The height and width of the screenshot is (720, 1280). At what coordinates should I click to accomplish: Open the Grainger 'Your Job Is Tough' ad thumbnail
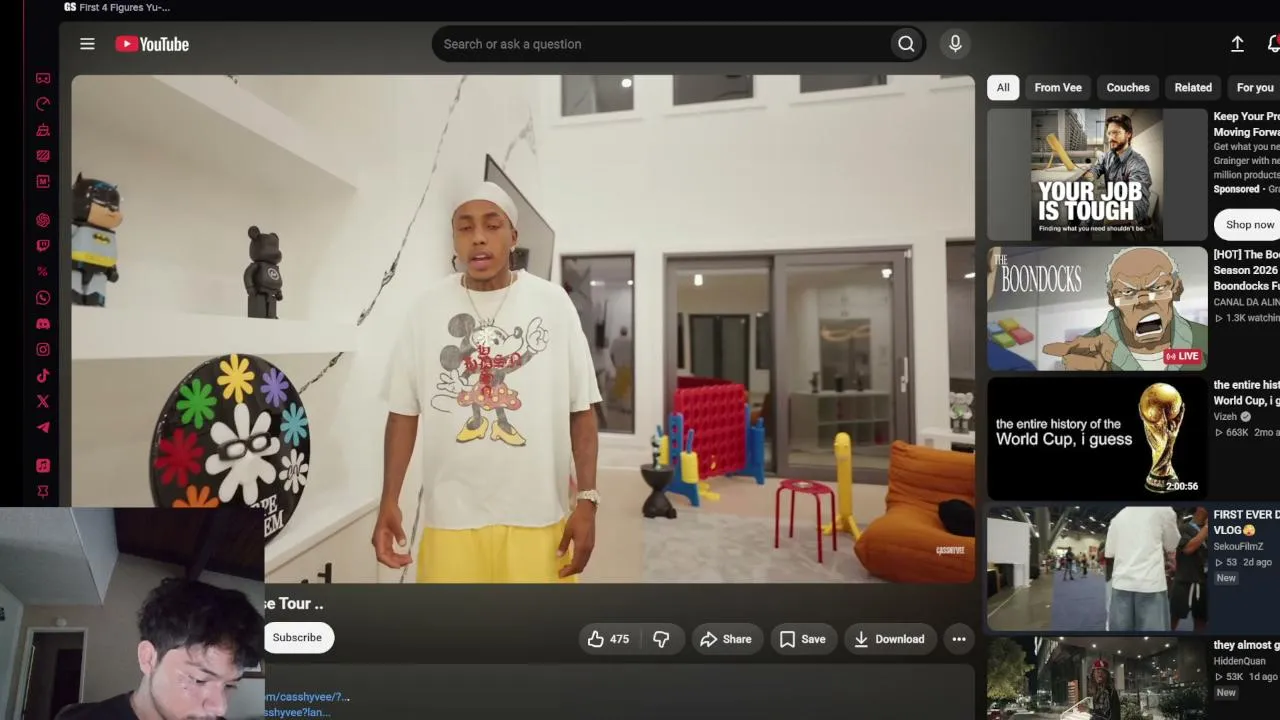(1097, 174)
